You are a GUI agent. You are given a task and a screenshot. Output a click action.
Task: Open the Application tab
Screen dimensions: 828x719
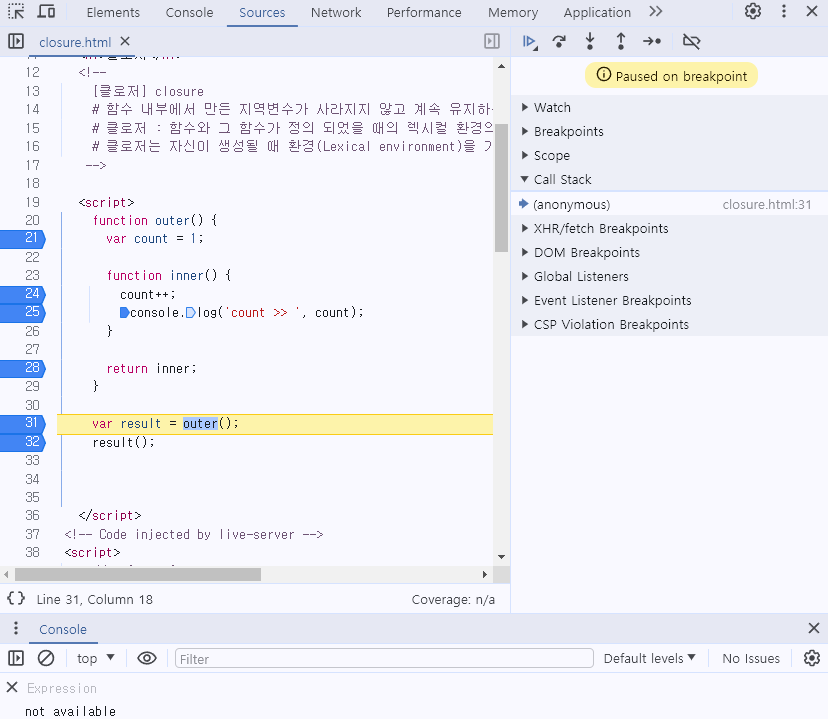[597, 12]
